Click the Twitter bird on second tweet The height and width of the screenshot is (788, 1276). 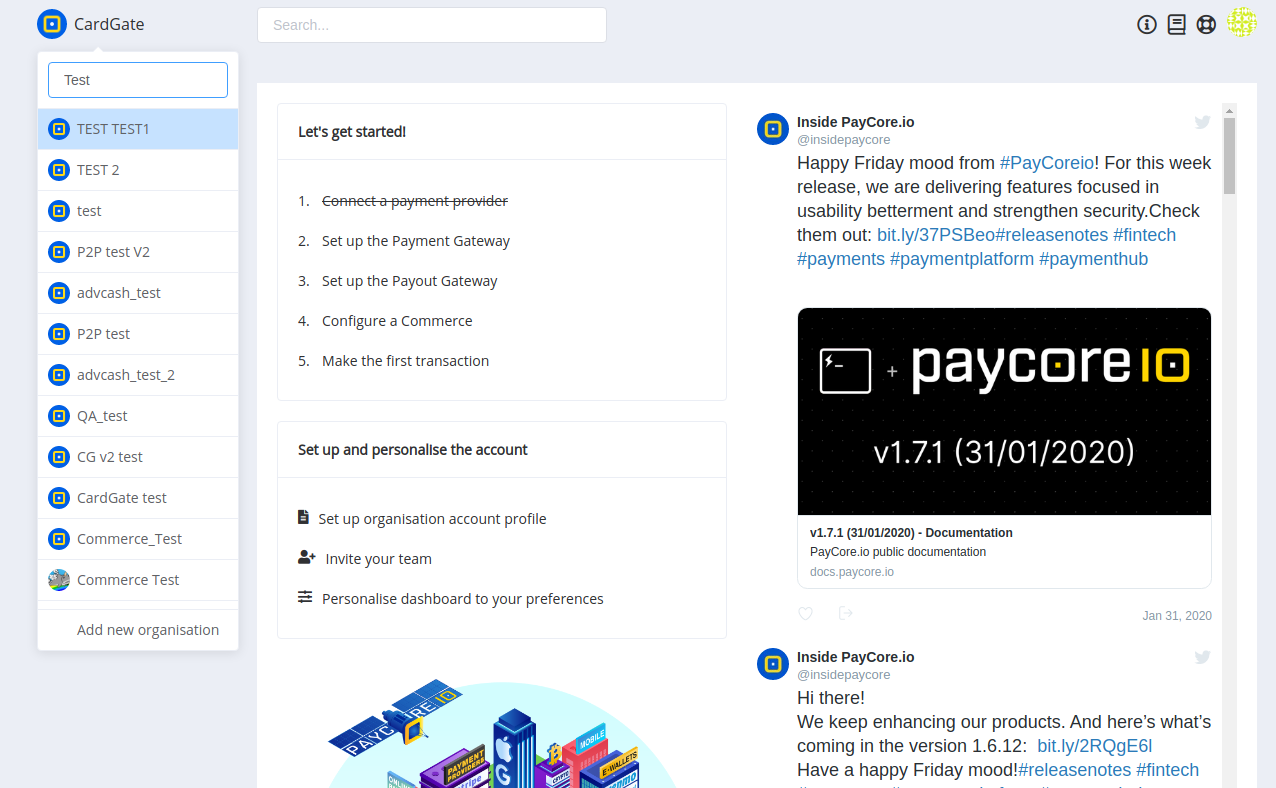(1203, 657)
